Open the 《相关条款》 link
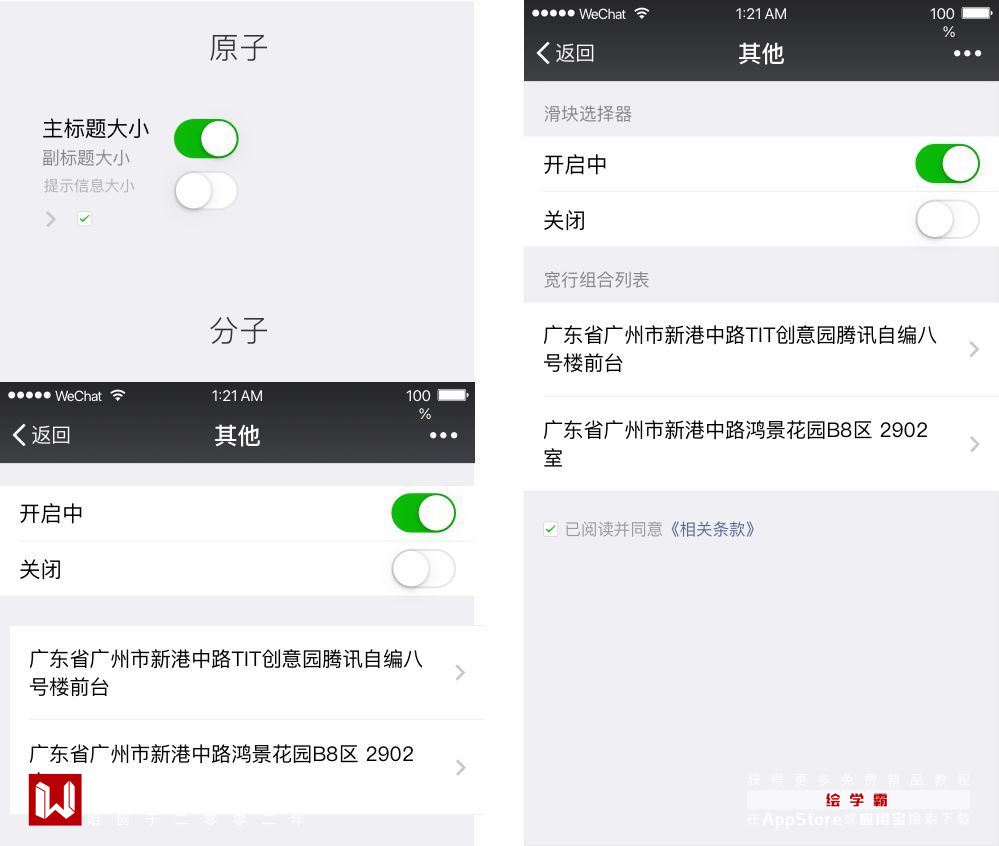The width and height of the screenshot is (999, 846). click(712, 529)
